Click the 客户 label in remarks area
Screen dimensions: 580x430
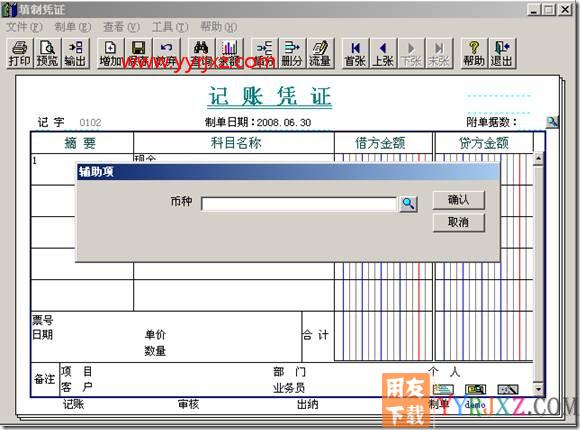(76, 387)
